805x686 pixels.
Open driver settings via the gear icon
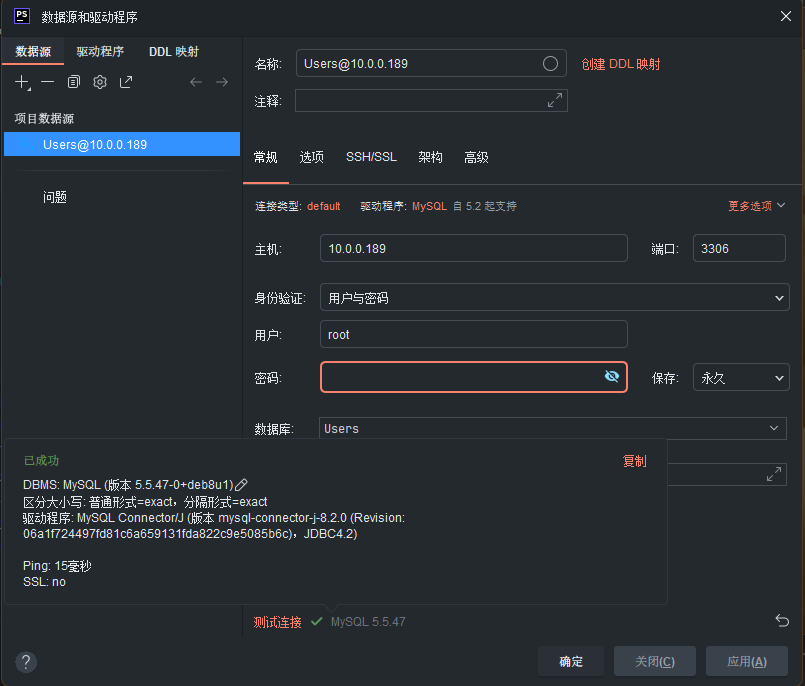[100, 82]
